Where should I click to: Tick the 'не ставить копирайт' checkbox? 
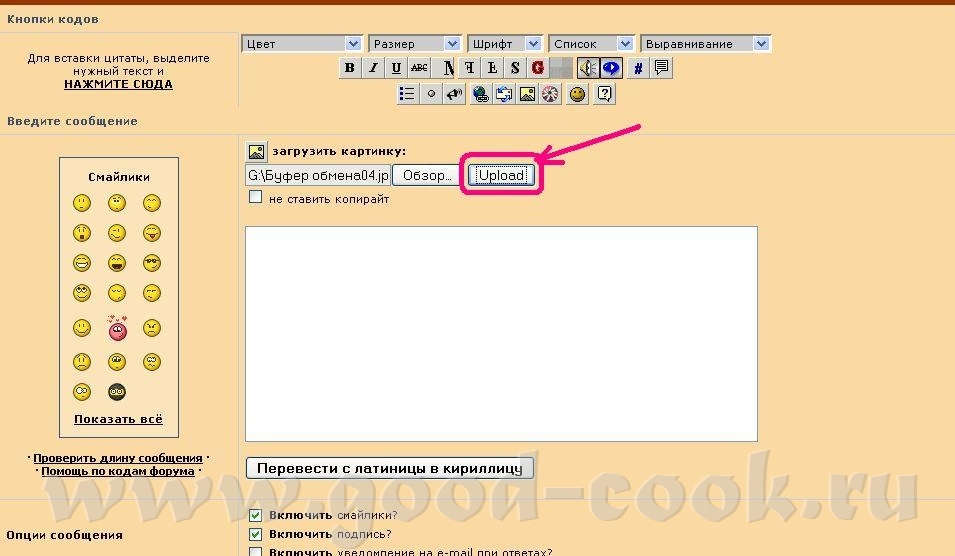tap(256, 197)
